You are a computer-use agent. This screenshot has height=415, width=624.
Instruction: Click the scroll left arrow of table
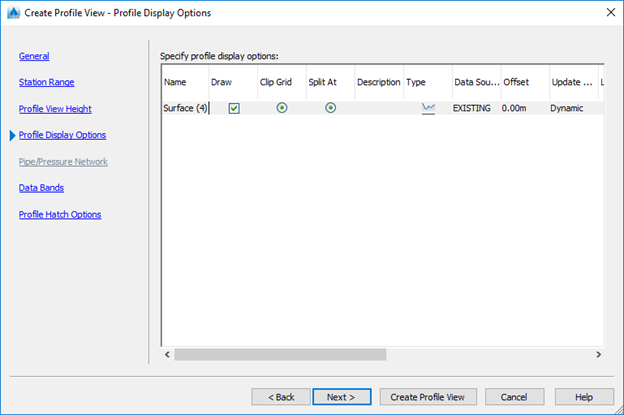click(167, 354)
